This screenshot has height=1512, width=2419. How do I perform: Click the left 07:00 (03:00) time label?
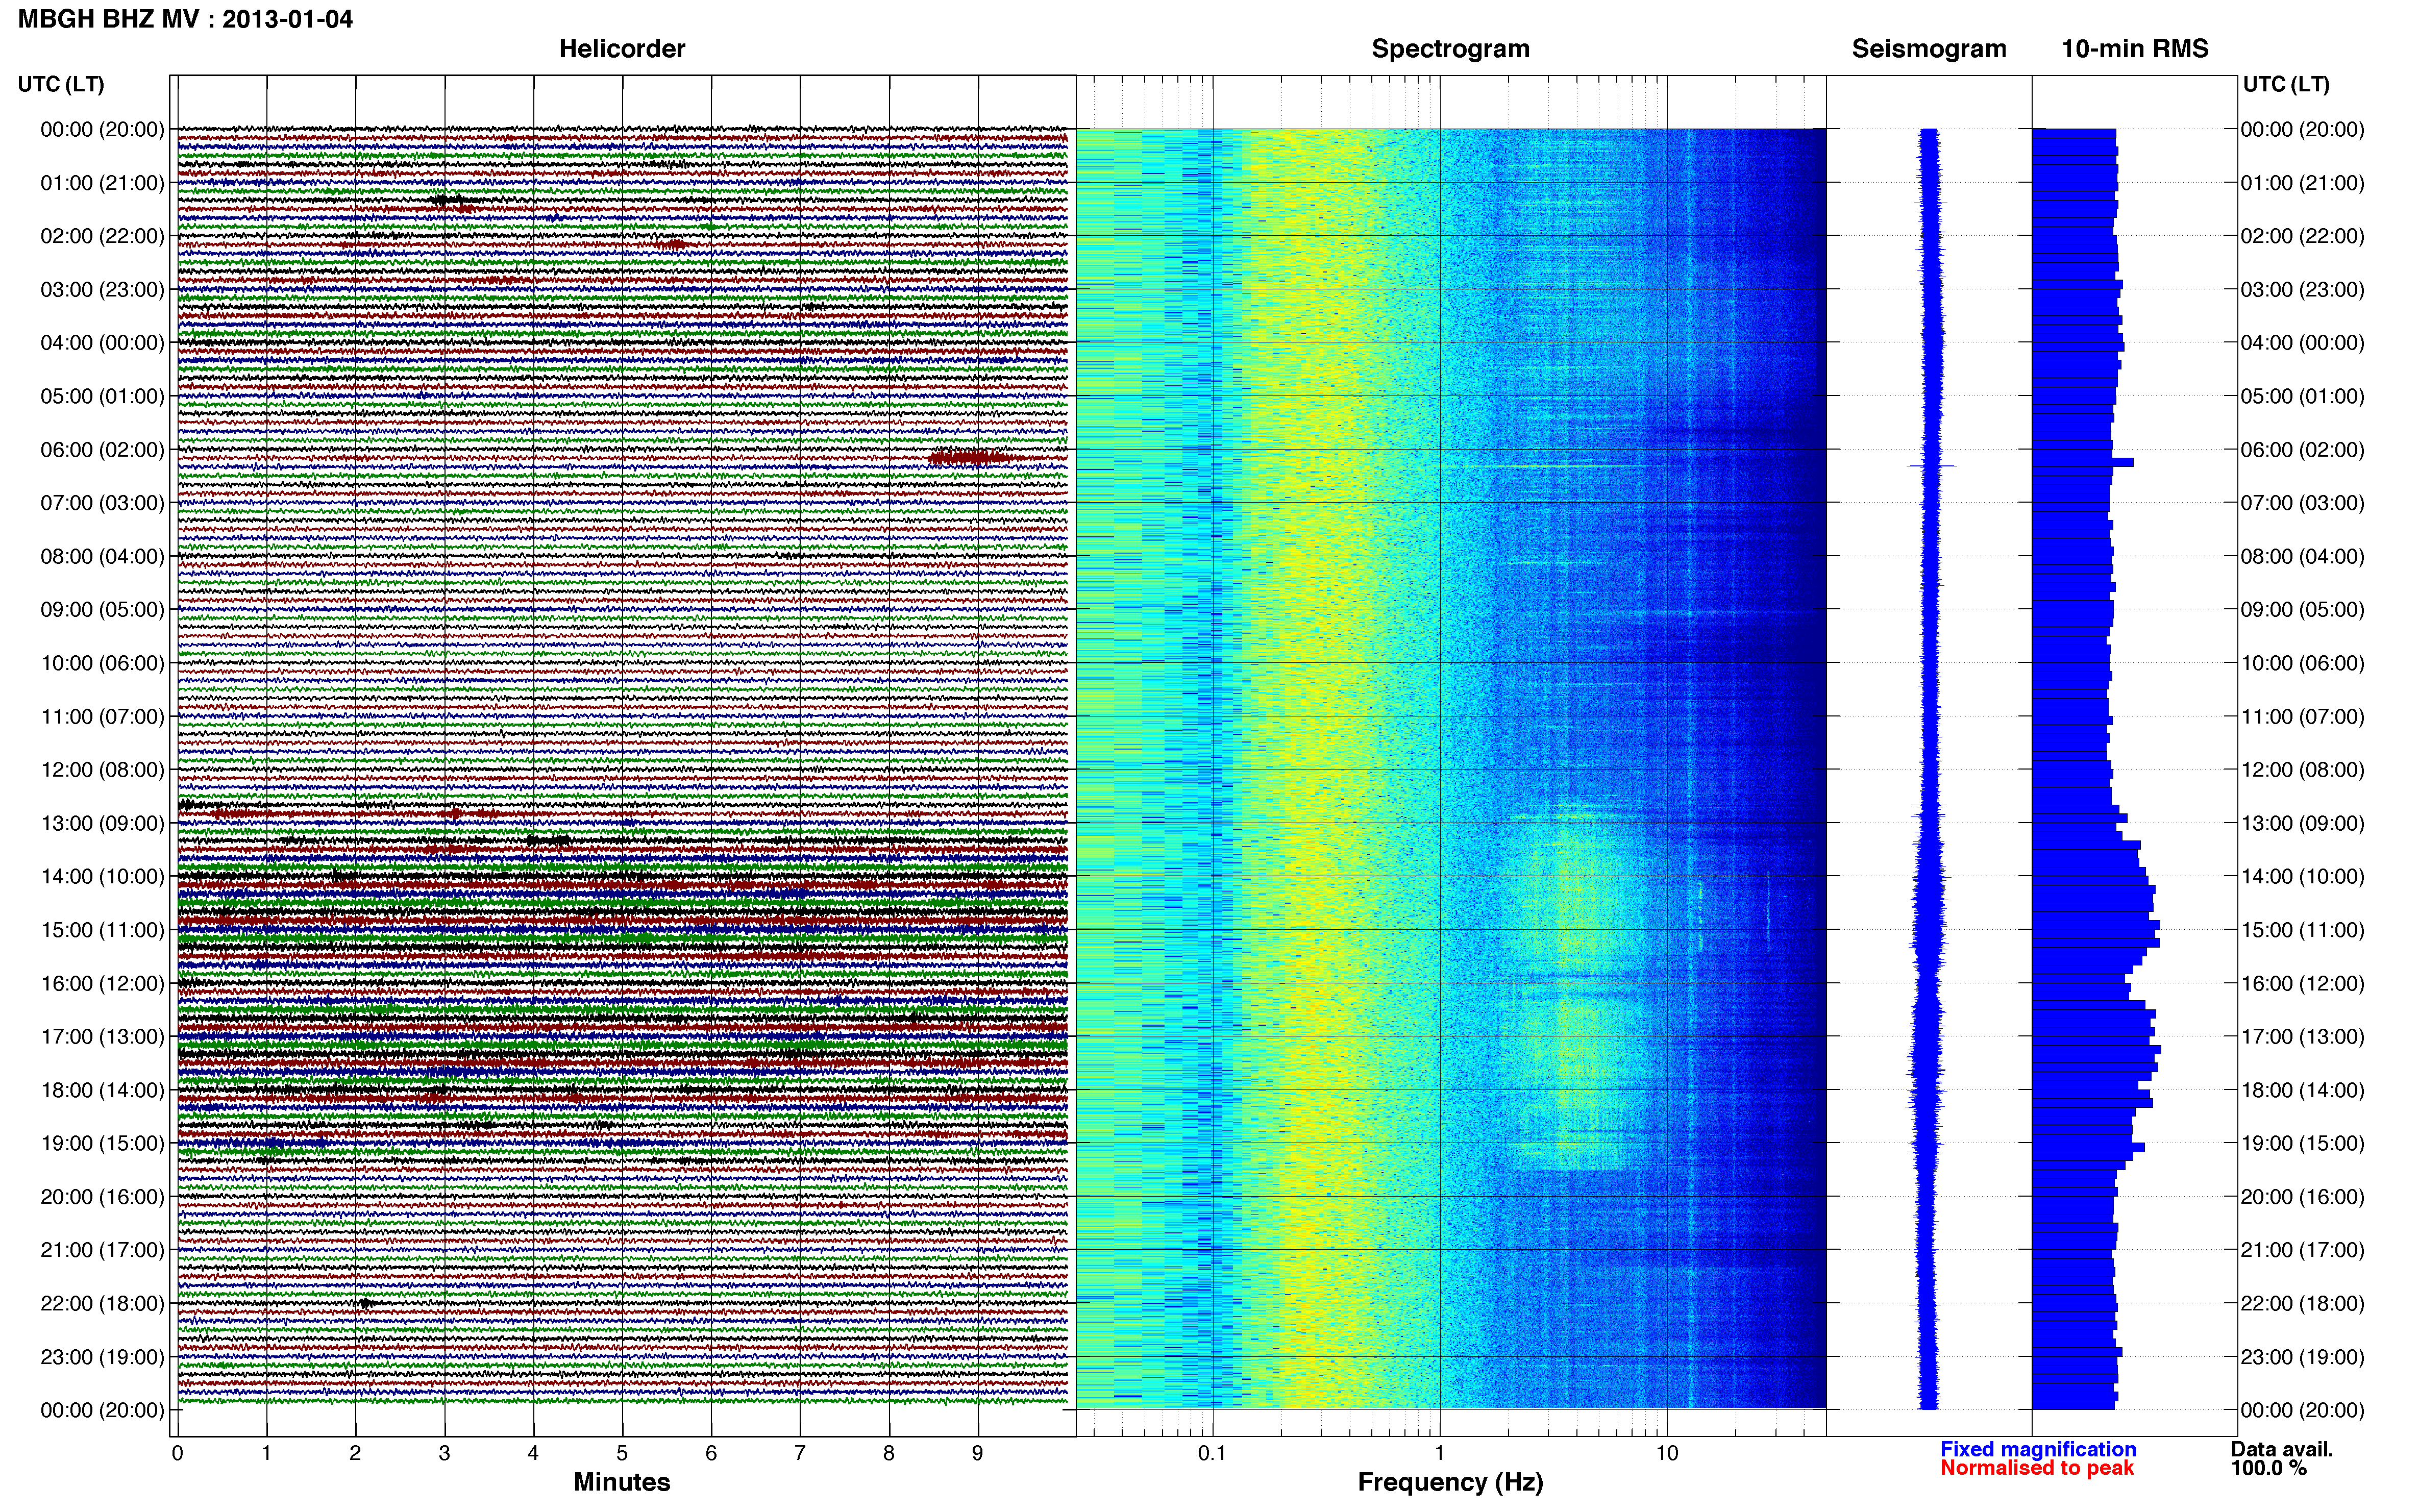(102, 503)
